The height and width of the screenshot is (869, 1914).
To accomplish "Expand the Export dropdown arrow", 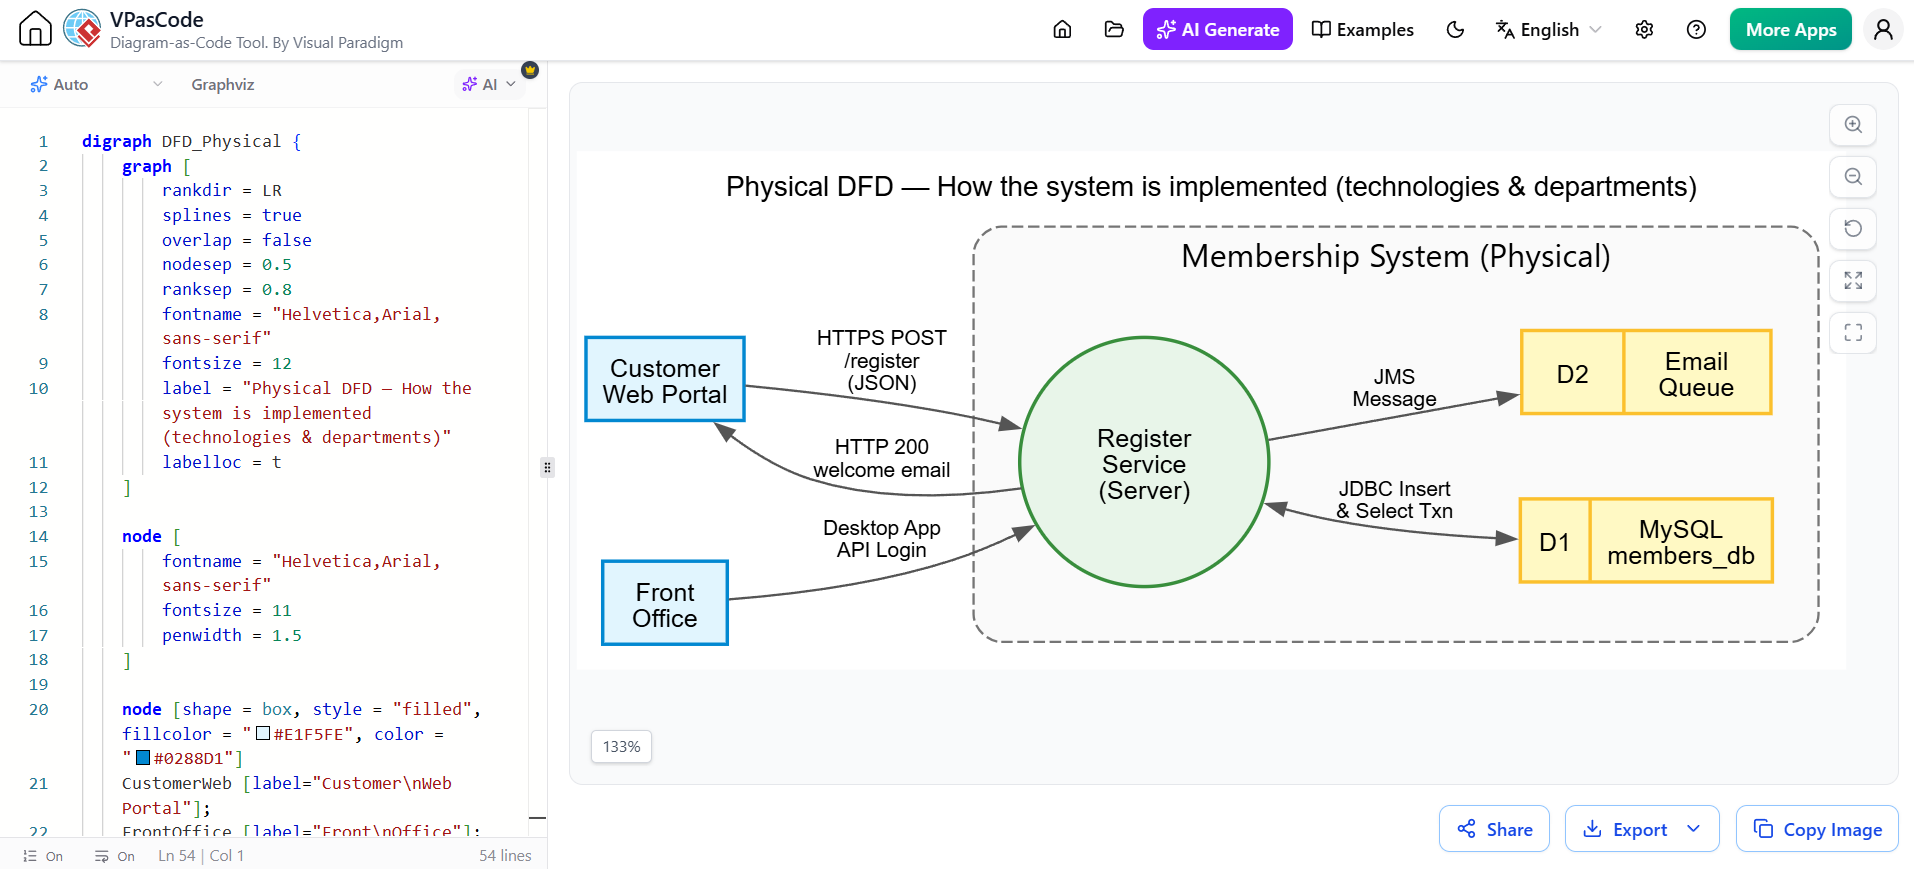I will coord(1694,829).
